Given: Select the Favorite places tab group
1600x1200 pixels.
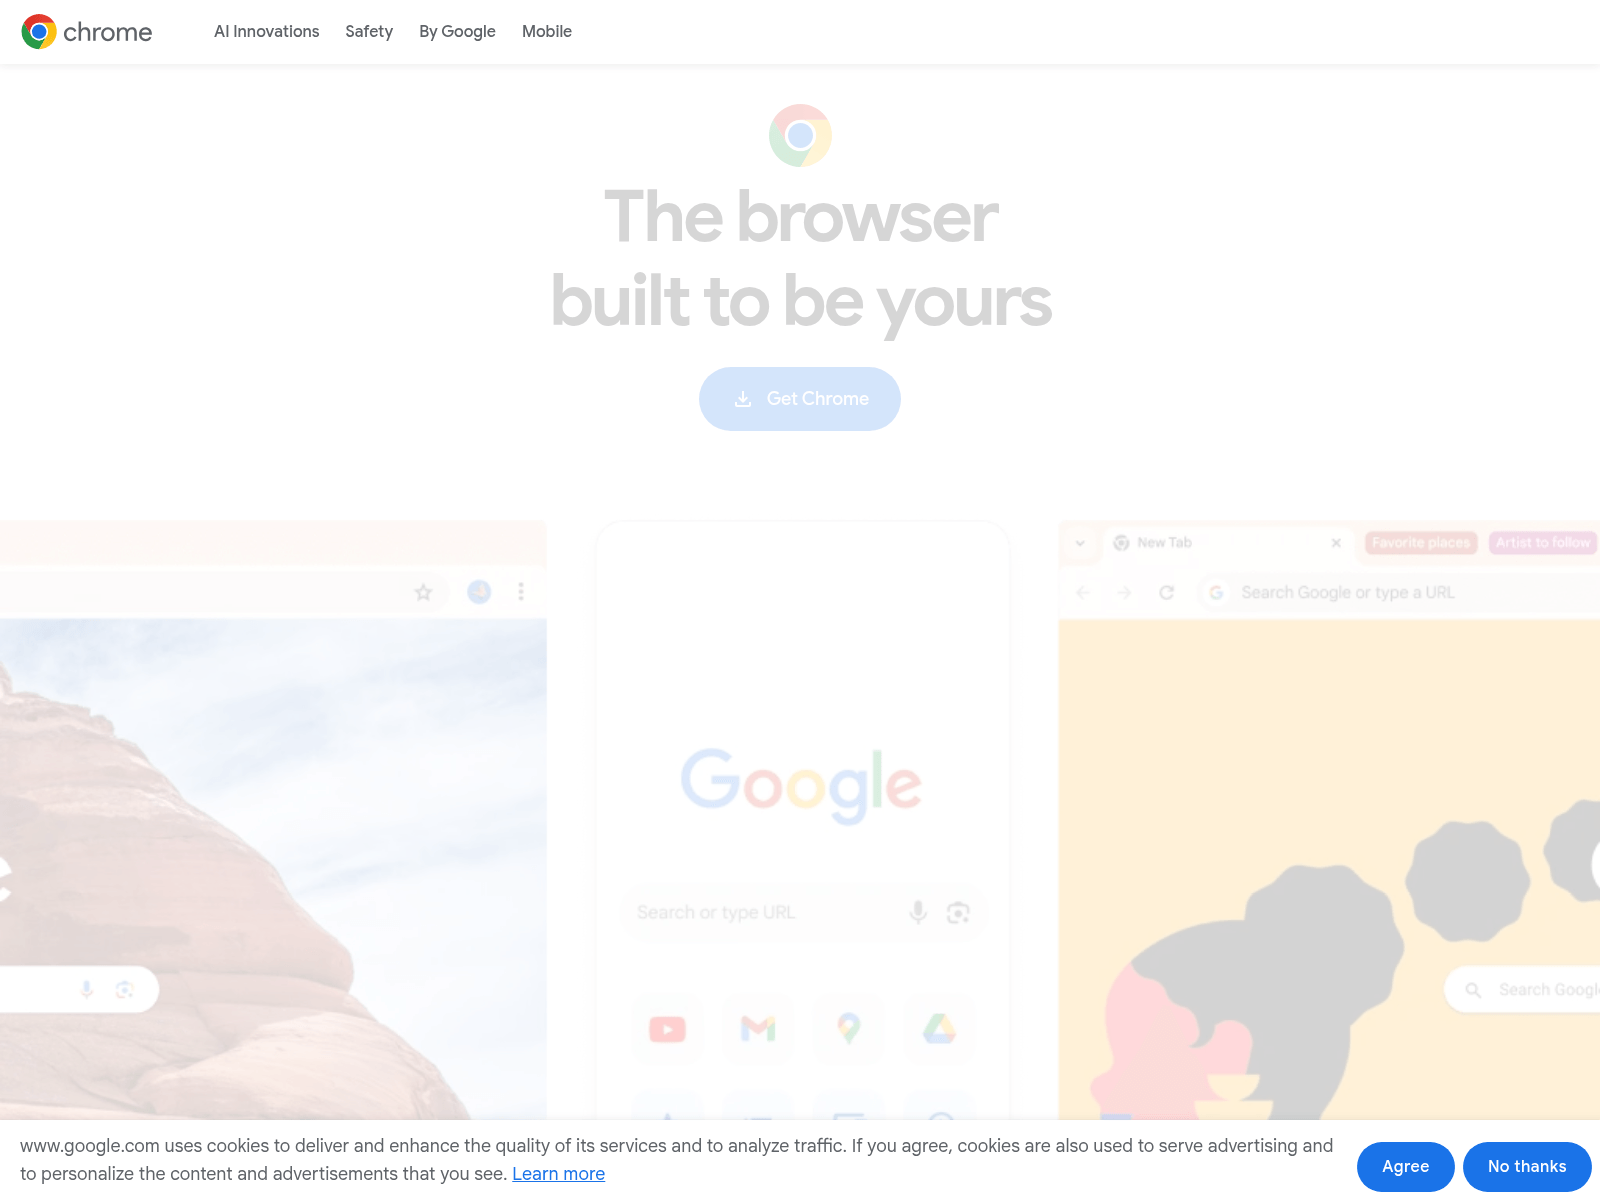Looking at the screenshot, I should [x=1421, y=543].
